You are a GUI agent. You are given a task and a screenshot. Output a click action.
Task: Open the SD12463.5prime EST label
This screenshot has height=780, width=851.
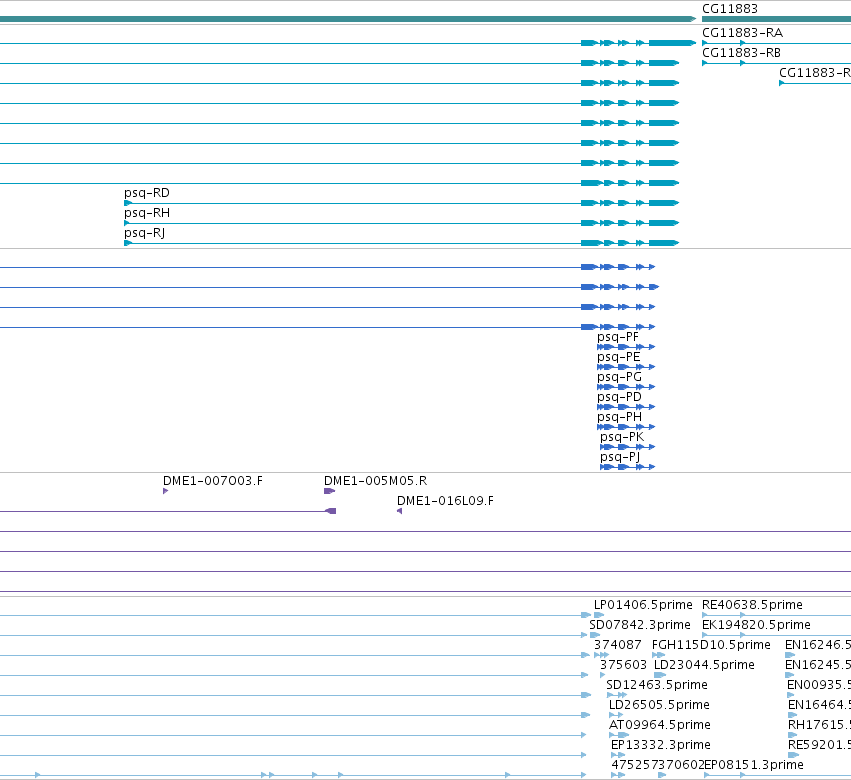pos(657,685)
